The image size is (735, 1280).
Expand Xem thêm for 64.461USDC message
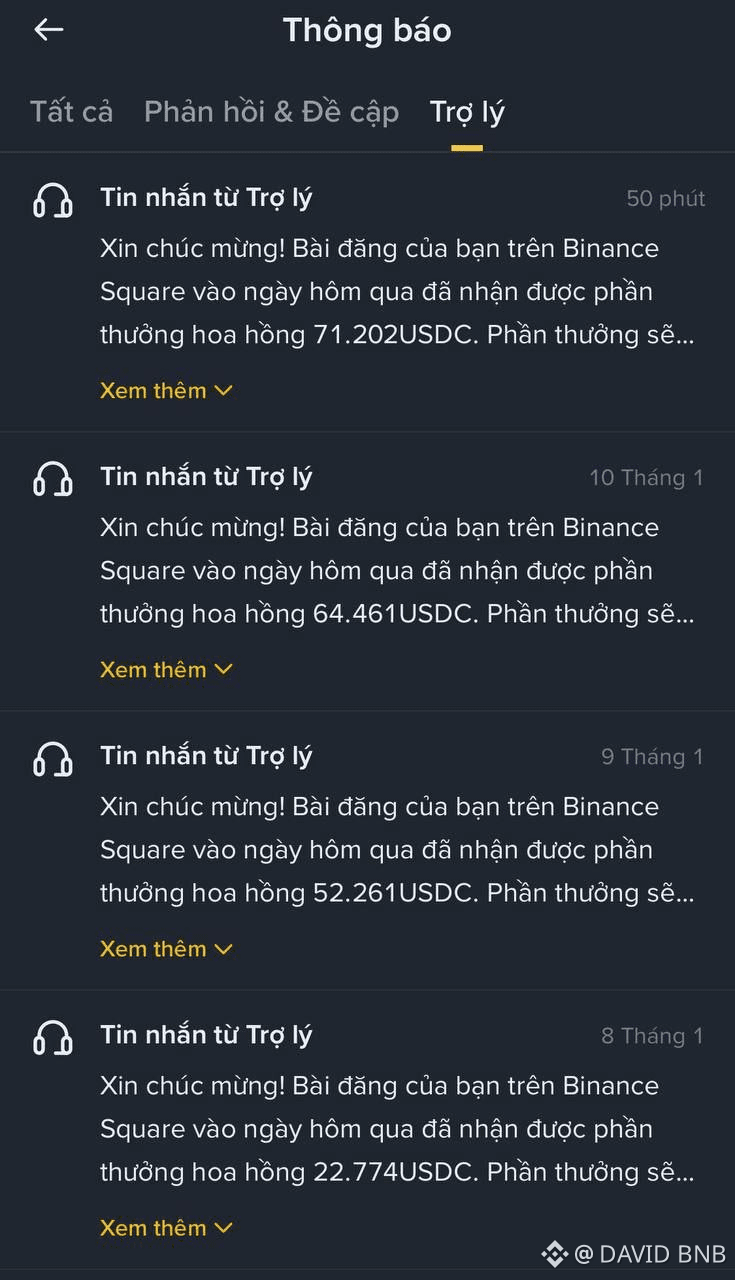[x=166, y=669]
